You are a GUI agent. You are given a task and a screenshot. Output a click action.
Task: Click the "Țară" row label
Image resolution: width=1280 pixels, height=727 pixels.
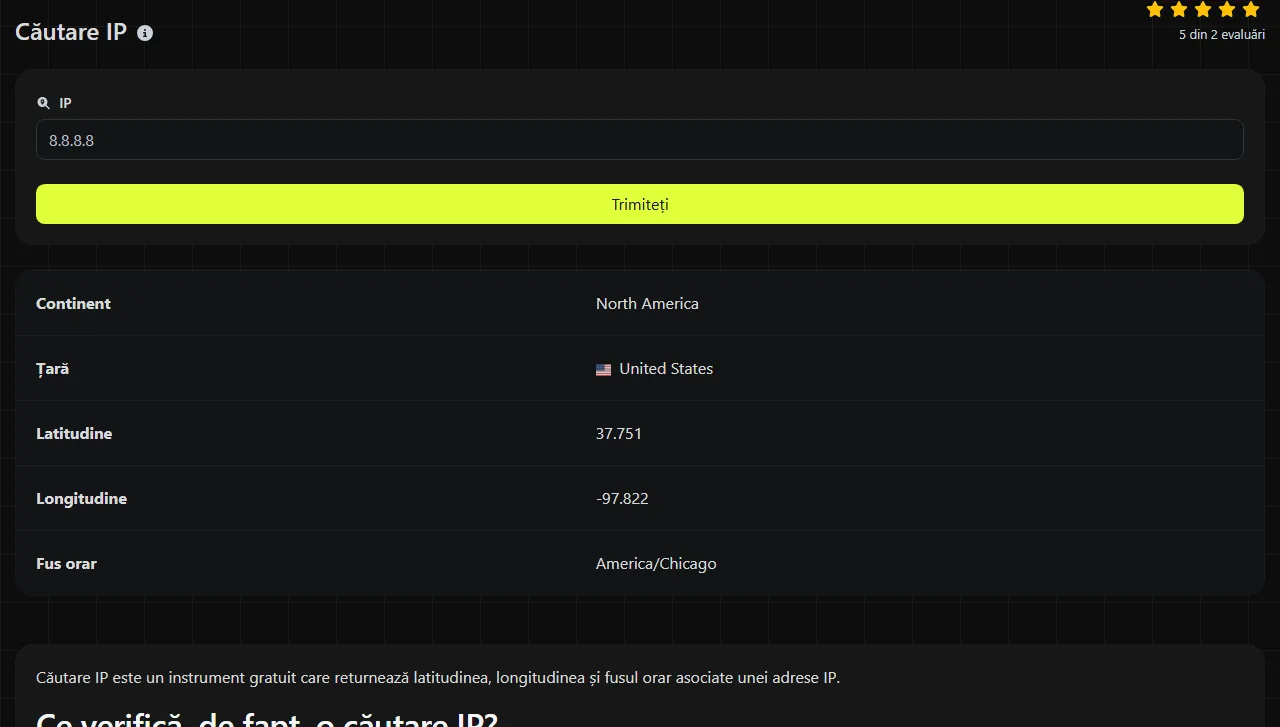tap(52, 369)
